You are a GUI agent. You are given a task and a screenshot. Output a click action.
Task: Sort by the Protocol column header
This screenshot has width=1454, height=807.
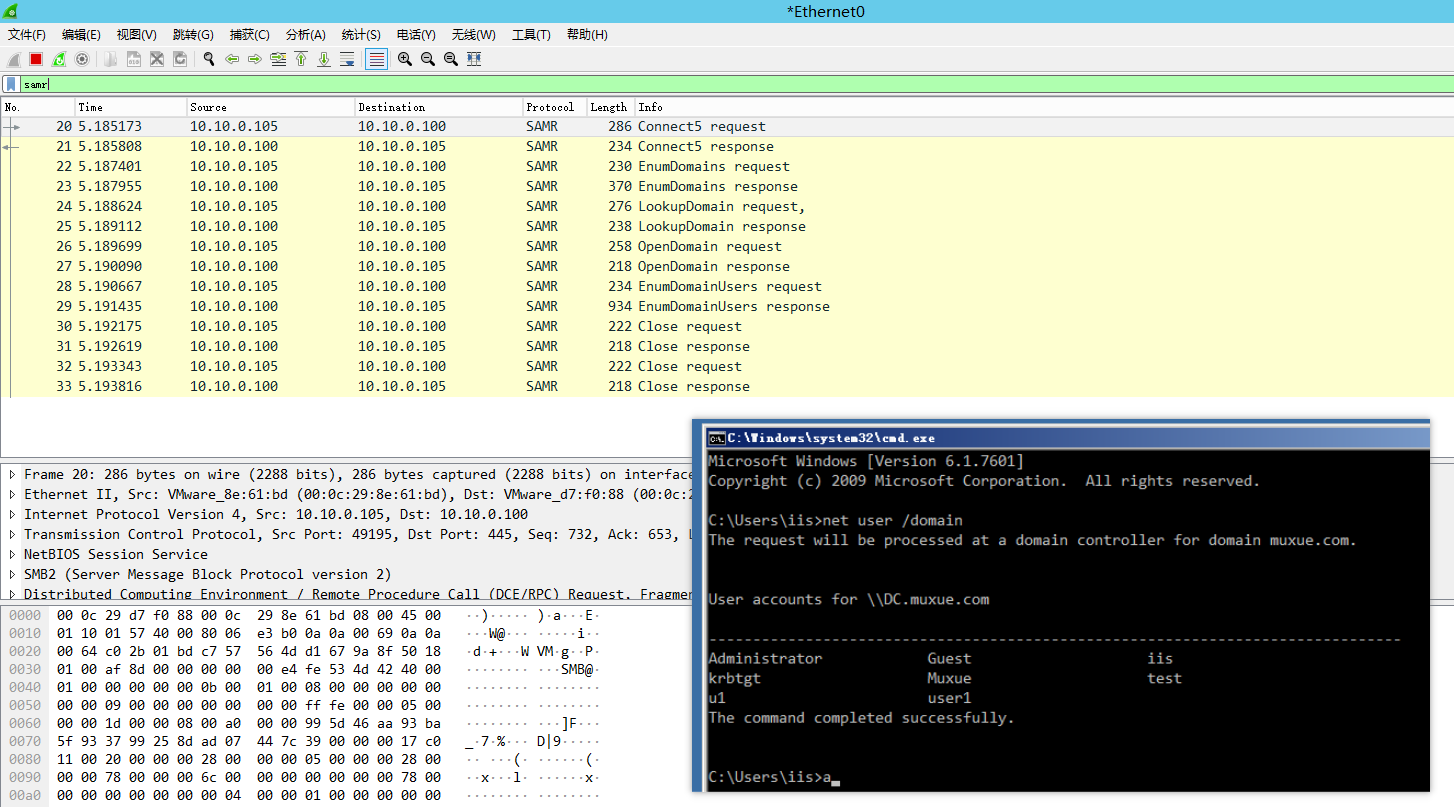(554, 107)
